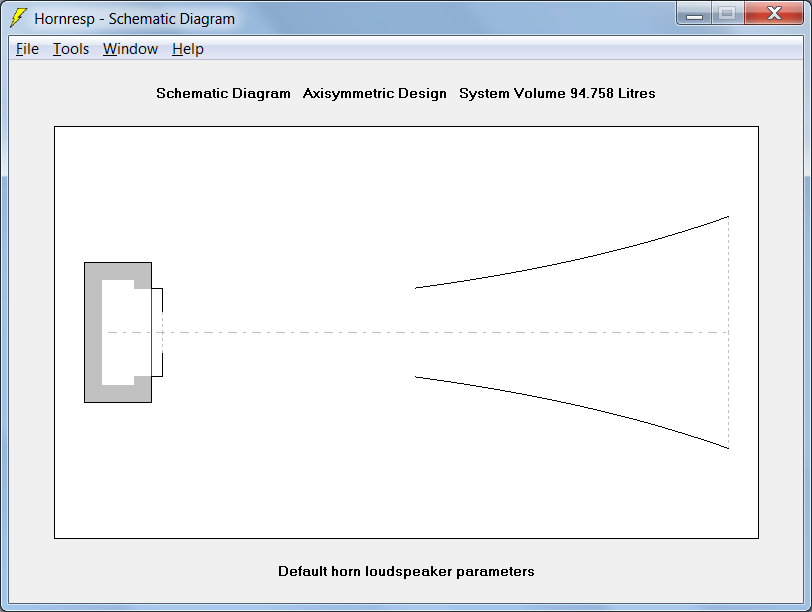Click the 'System Volume 94.758 Litres' text

tap(557, 93)
